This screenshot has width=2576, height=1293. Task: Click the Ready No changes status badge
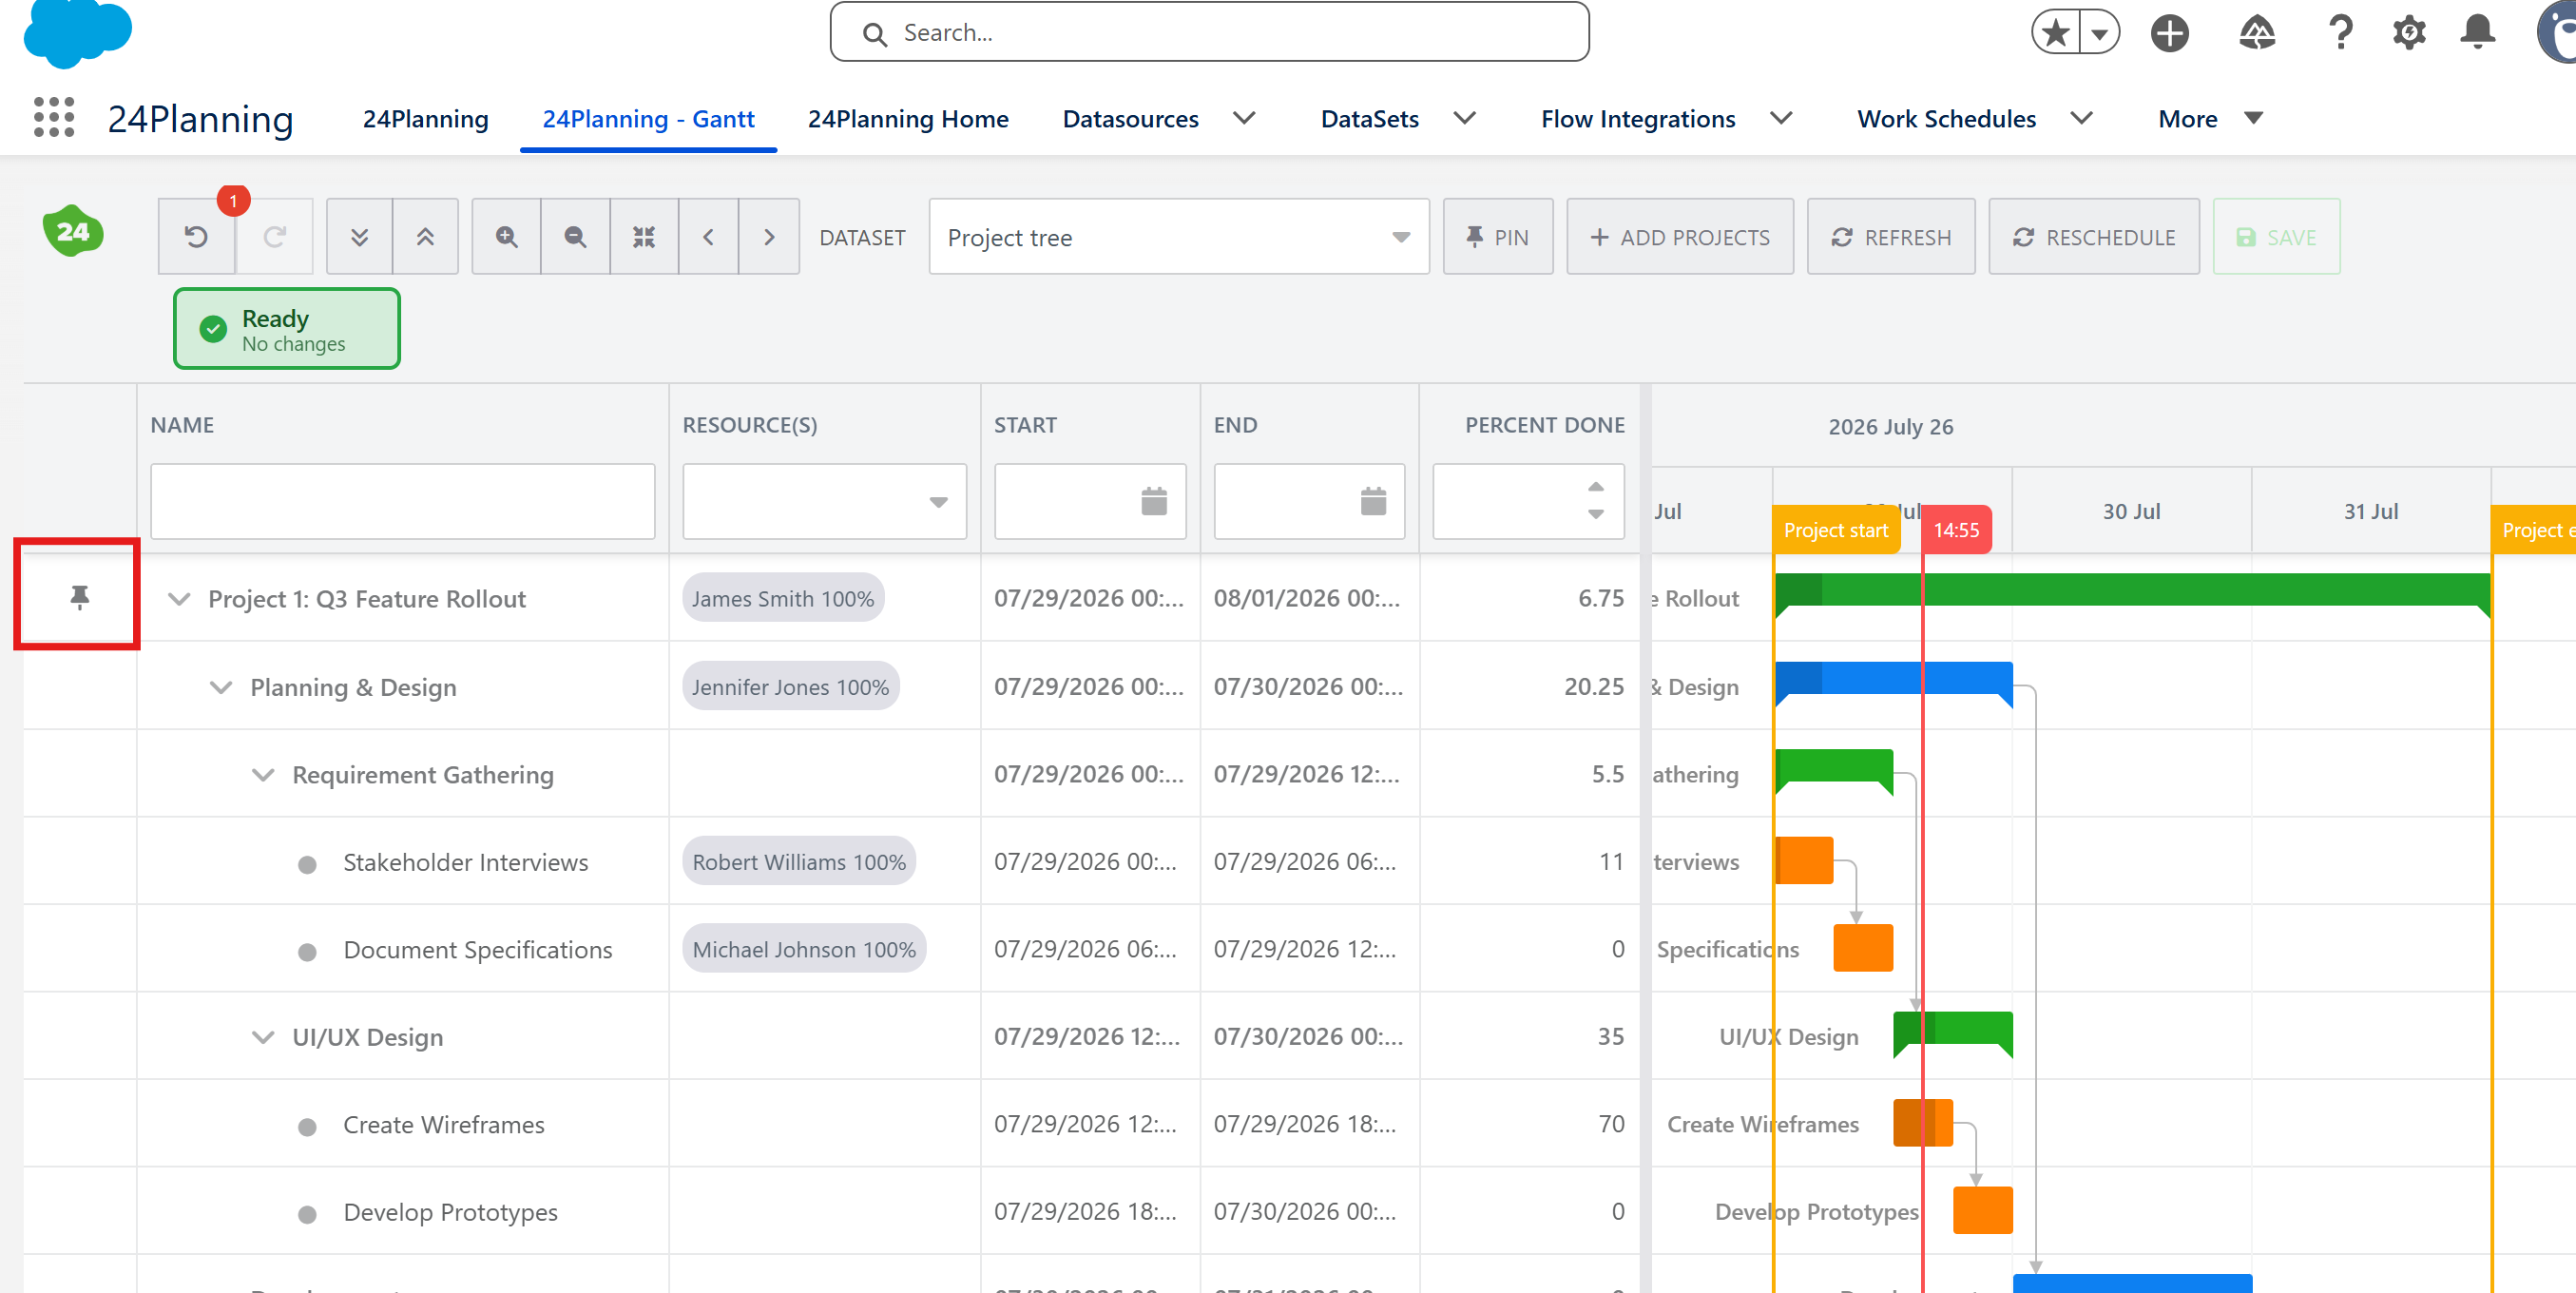287,329
